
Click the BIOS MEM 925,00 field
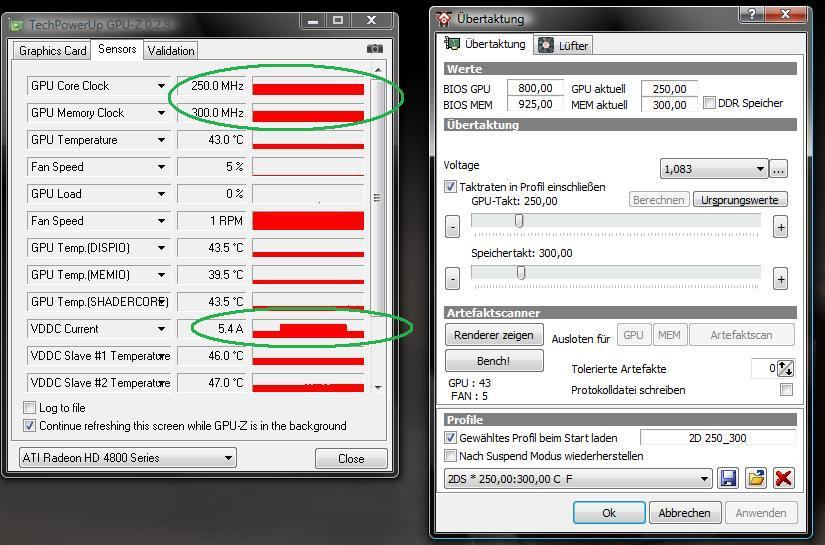tap(535, 104)
